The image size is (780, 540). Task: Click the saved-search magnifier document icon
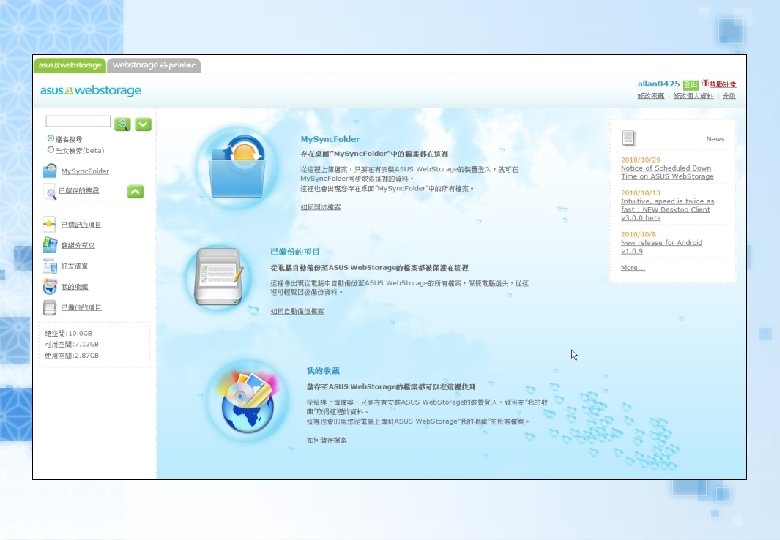[50, 191]
